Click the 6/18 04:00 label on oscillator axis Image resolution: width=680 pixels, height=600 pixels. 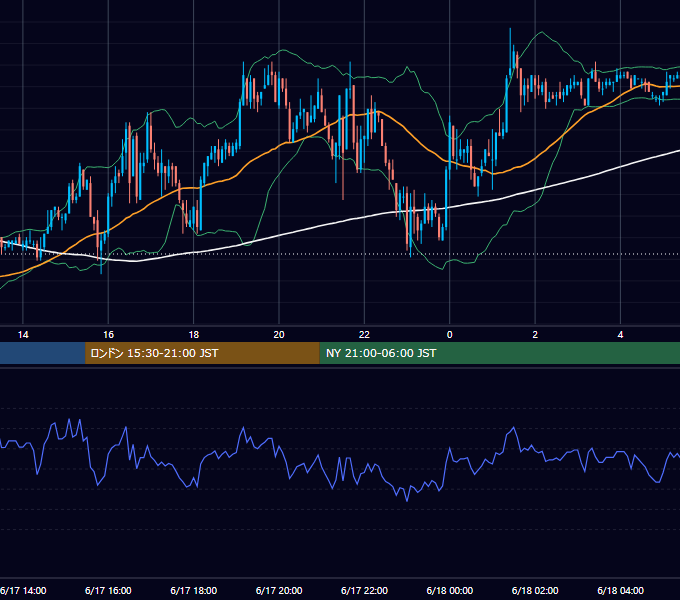coord(621,590)
